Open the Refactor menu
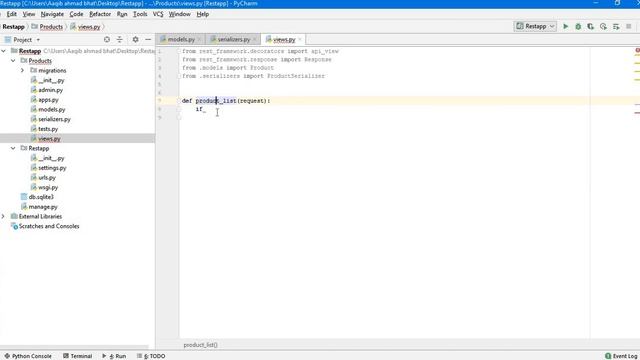The width and height of the screenshot is (640, 360). click(100, 14)
